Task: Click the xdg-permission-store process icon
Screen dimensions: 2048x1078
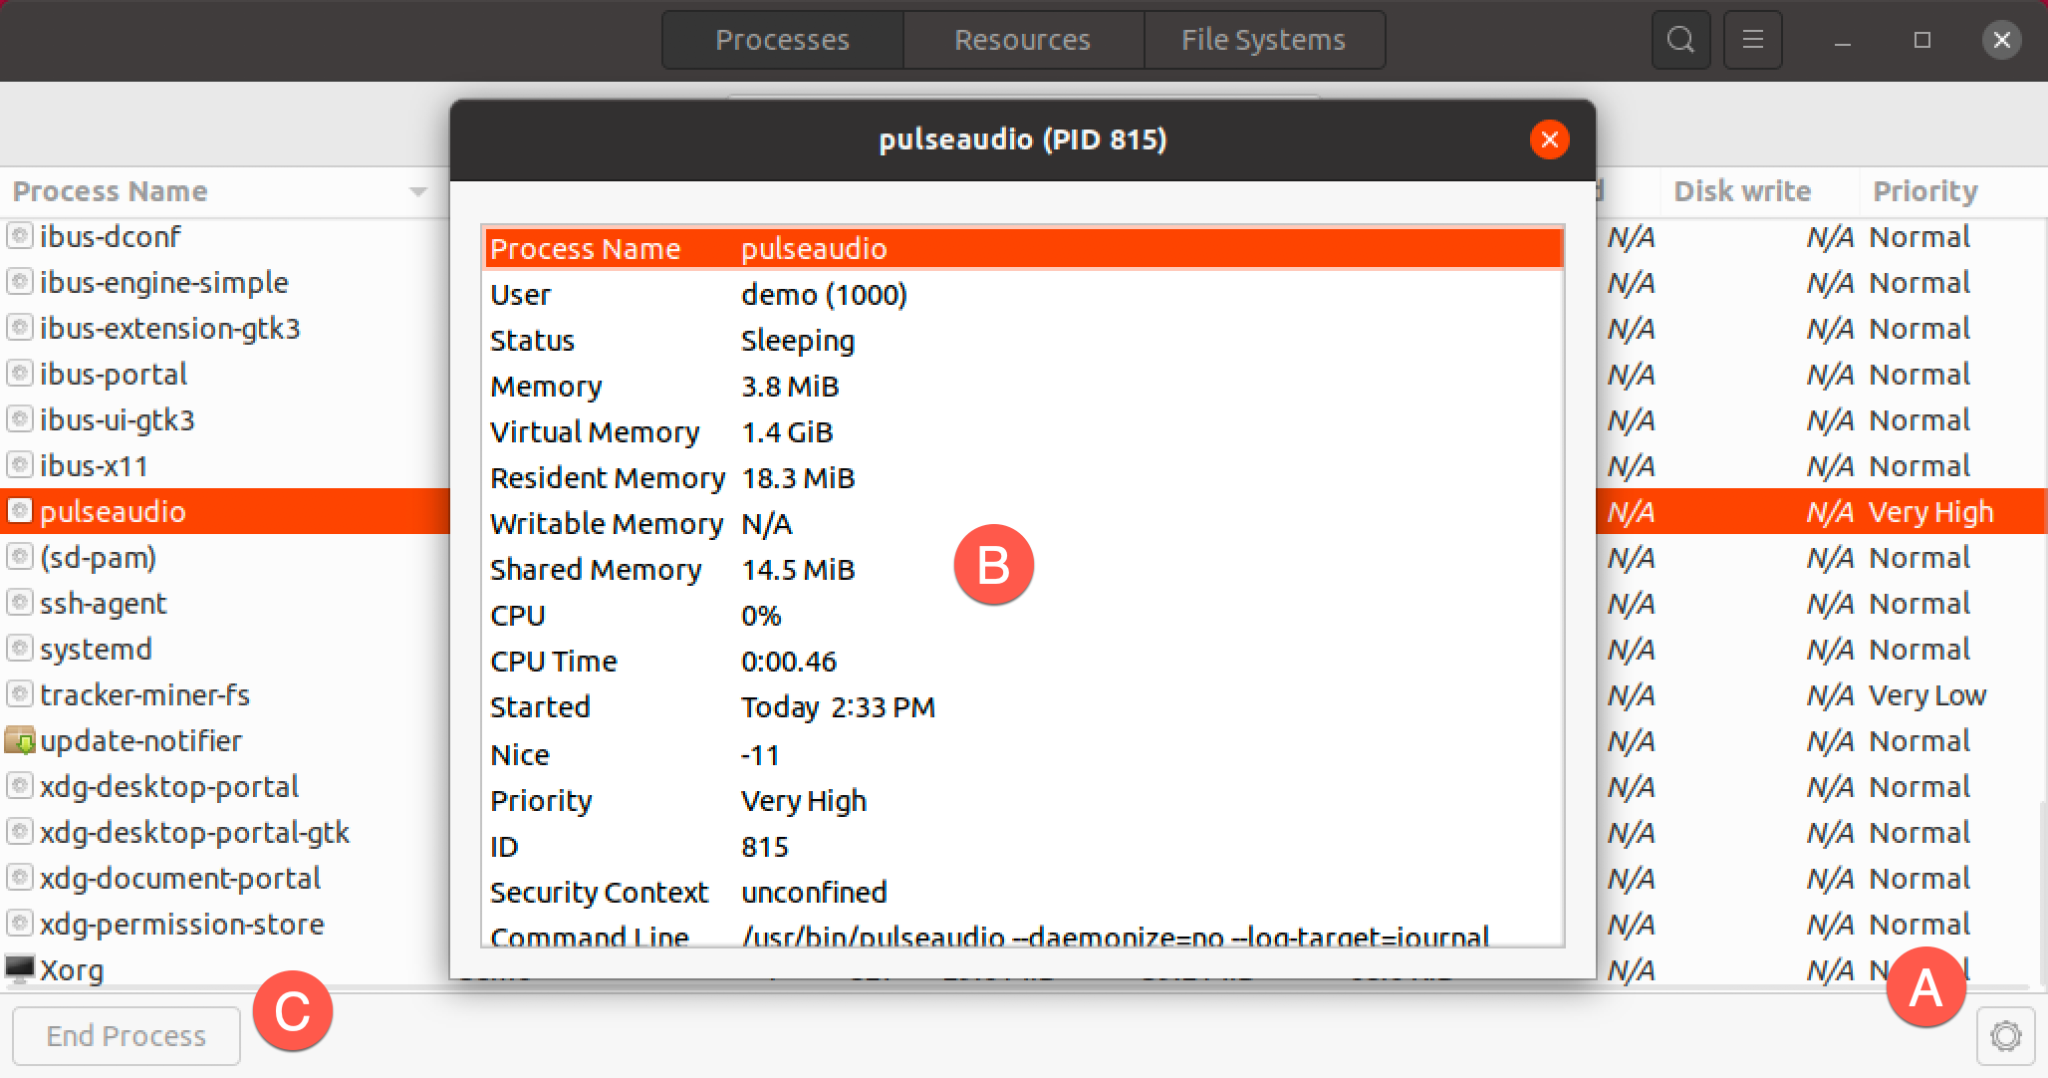Action: tap(19, 924)
